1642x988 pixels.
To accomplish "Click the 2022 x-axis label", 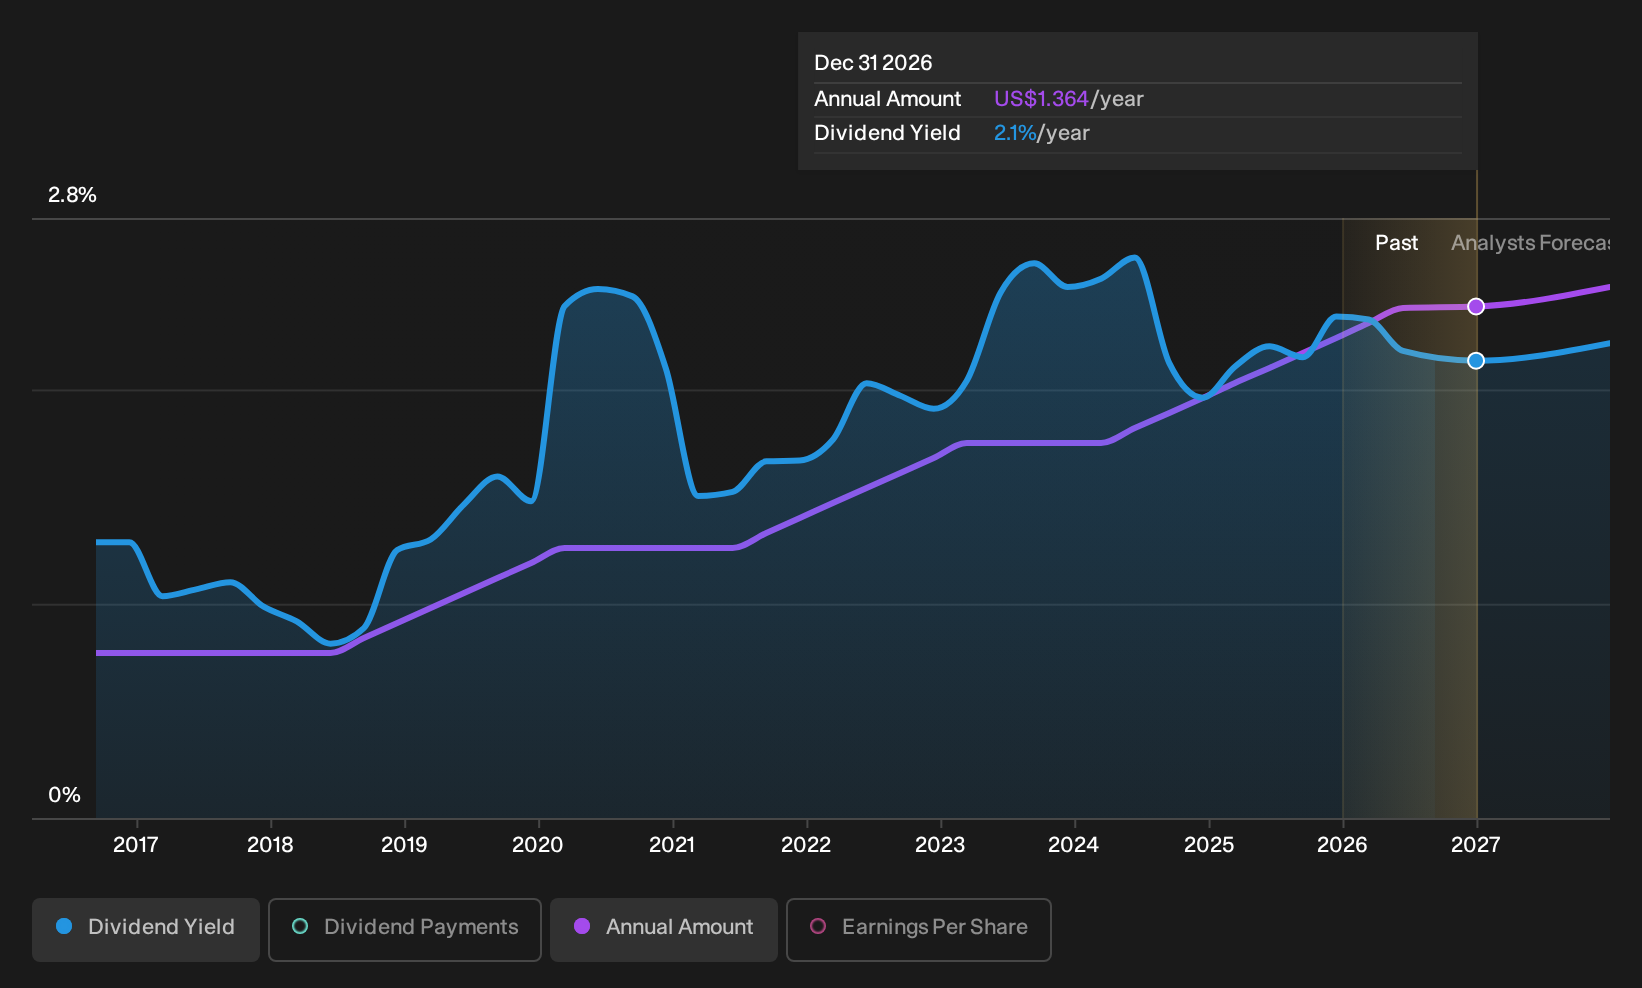I will tap(806, 845).
